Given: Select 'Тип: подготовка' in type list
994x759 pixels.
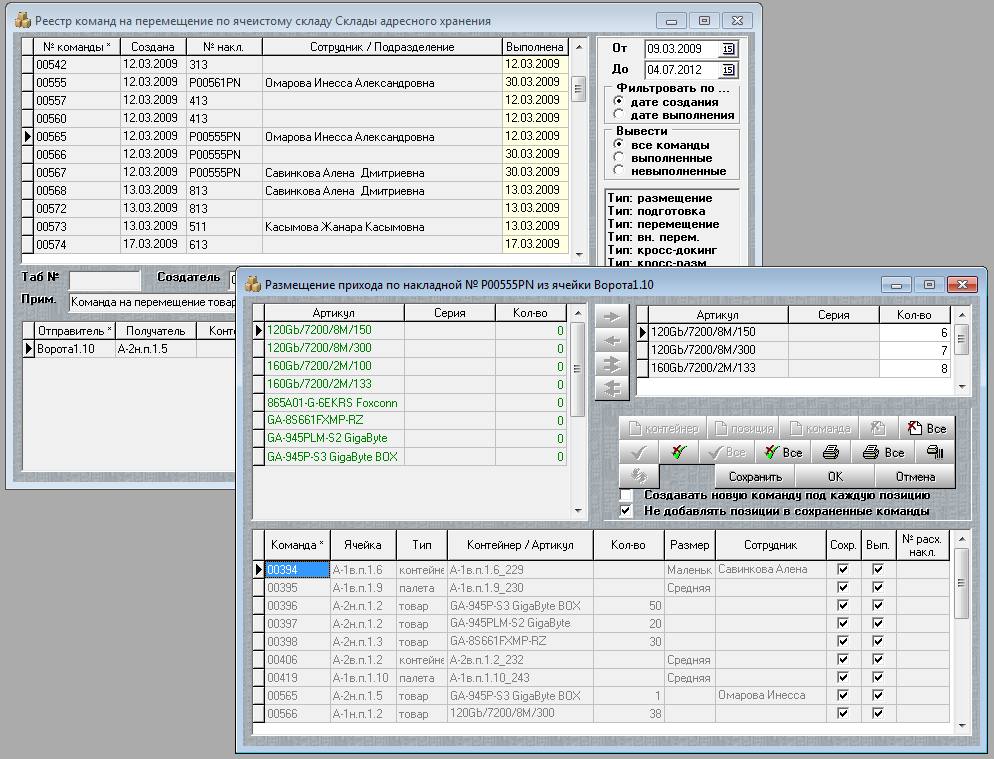Looking at the screenshot, I should click(656, 211).
